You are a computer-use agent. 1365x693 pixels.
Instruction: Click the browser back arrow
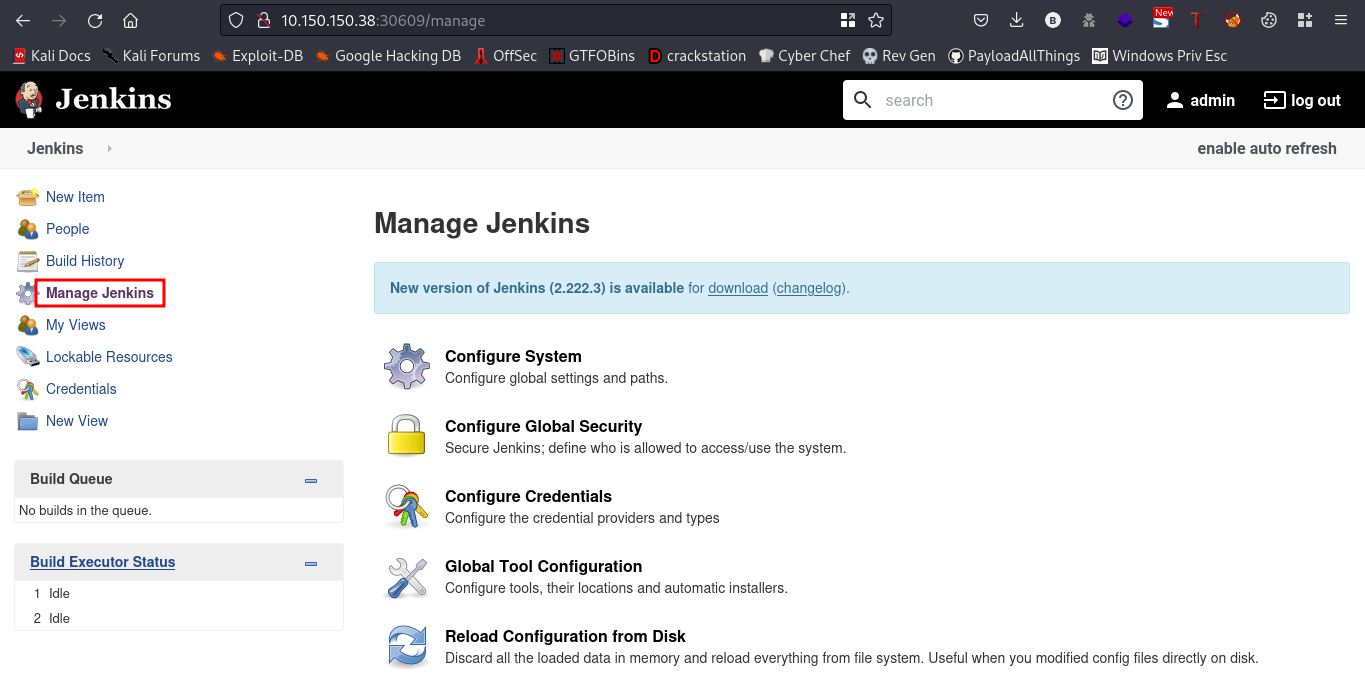tap(23, 20)
